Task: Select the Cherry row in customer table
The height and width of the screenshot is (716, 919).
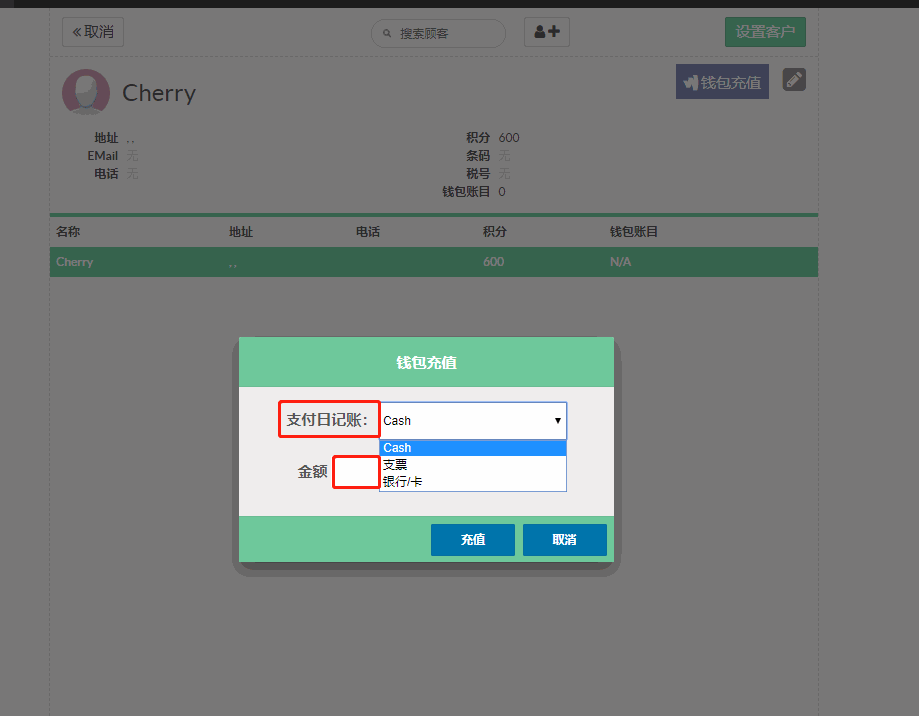Action: [x=433, y=262]
